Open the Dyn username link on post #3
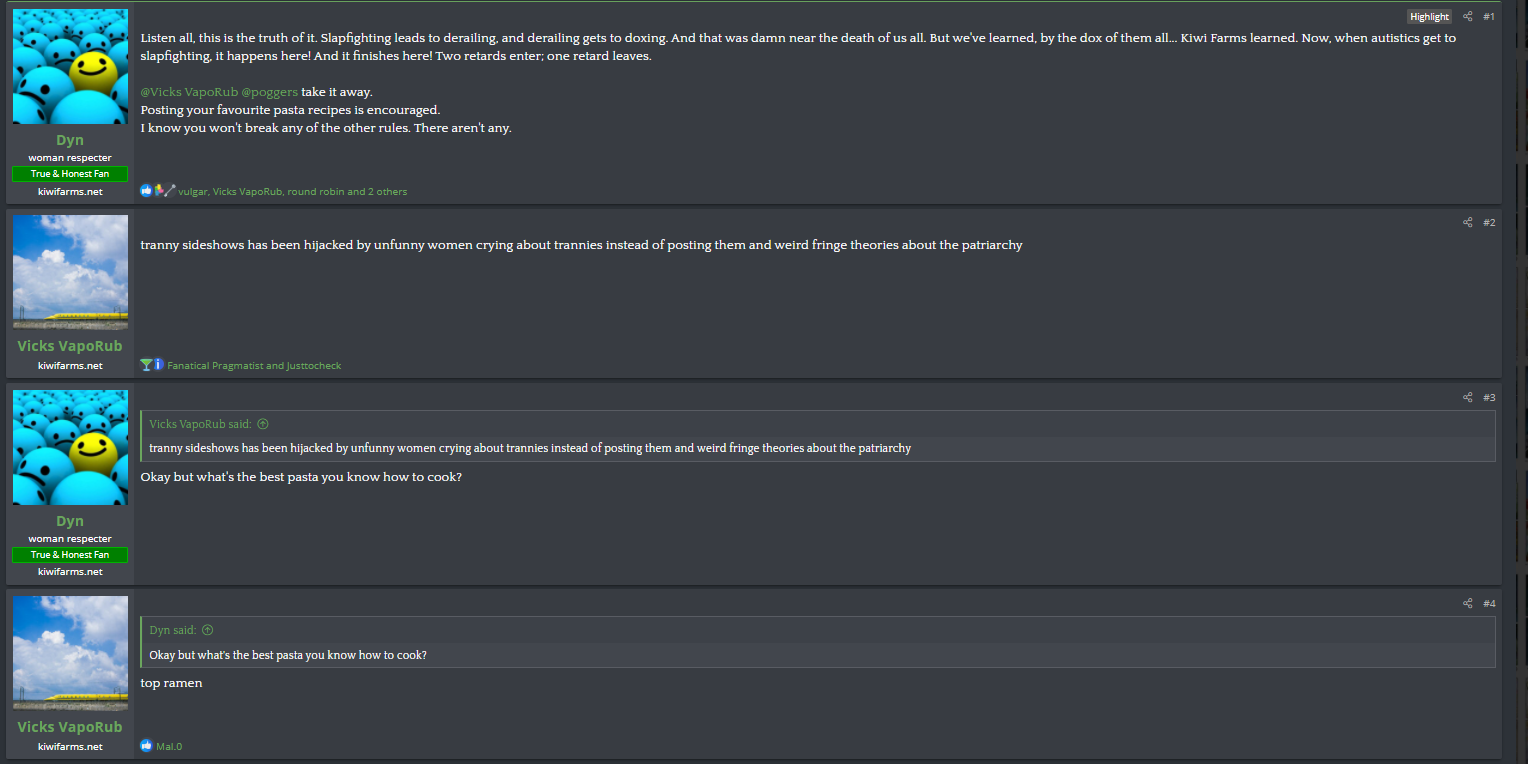The width and height of the screenshot is (1528, 764). click(70, 521)
